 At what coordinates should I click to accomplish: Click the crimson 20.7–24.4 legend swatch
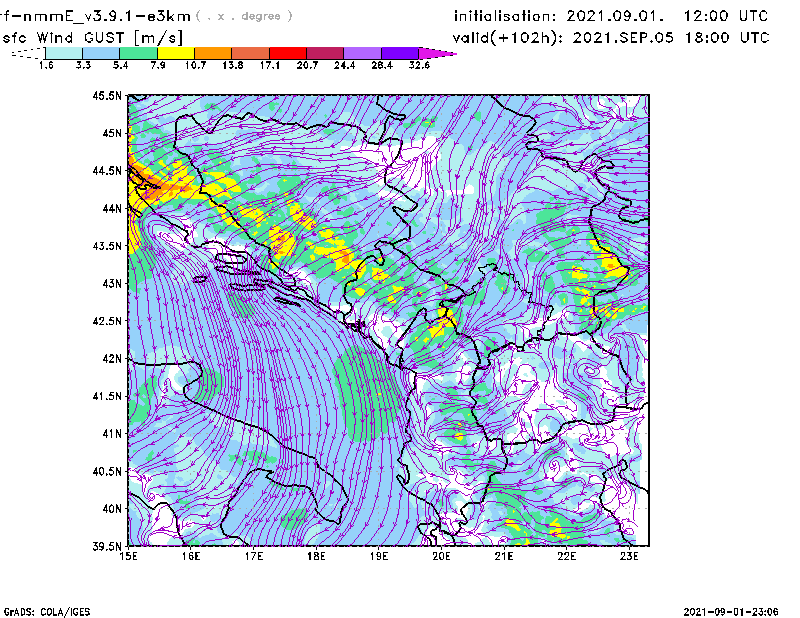pyautogui.click(x=325, y=53)
